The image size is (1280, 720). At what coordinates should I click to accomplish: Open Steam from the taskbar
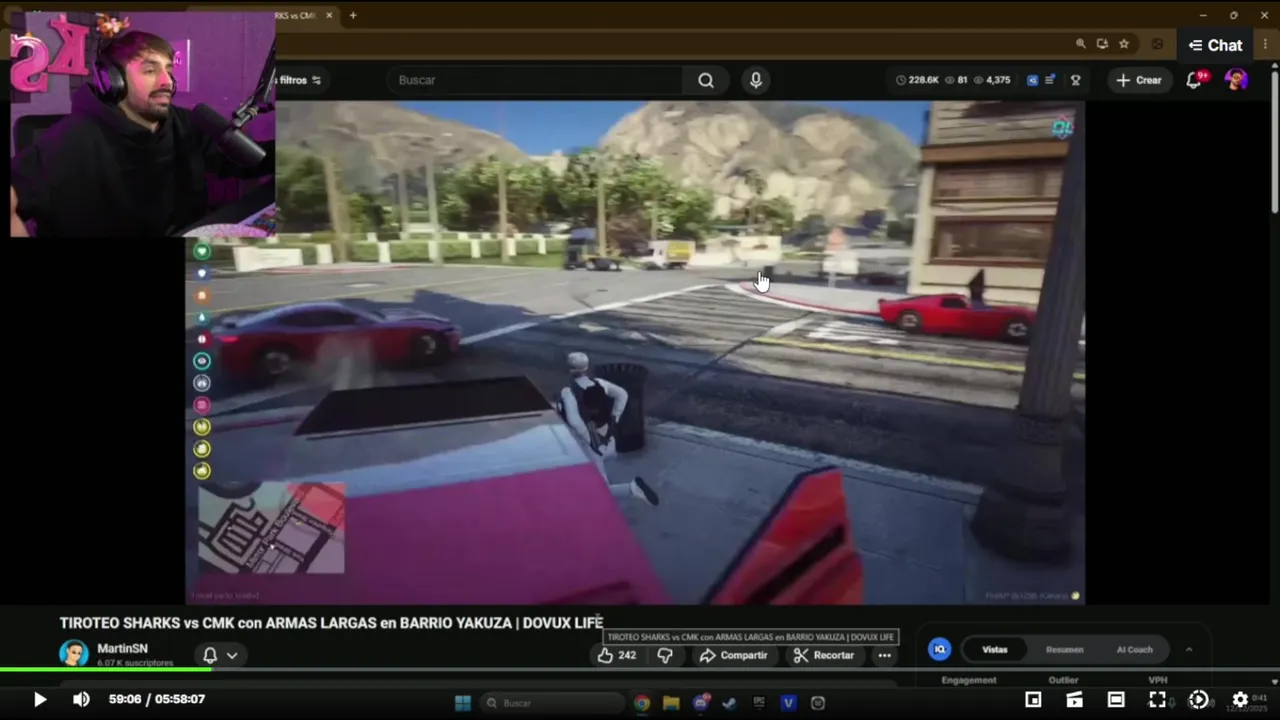tap(730, 703)
